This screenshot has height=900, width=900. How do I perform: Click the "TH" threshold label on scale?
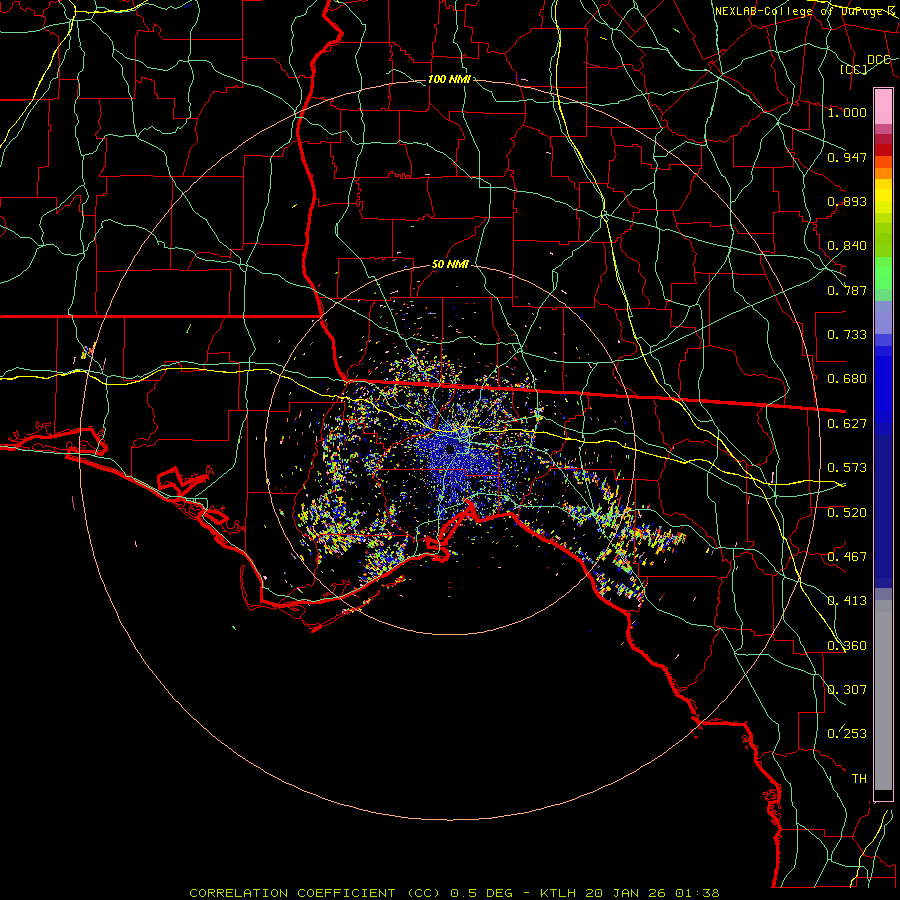click(859, 779)
